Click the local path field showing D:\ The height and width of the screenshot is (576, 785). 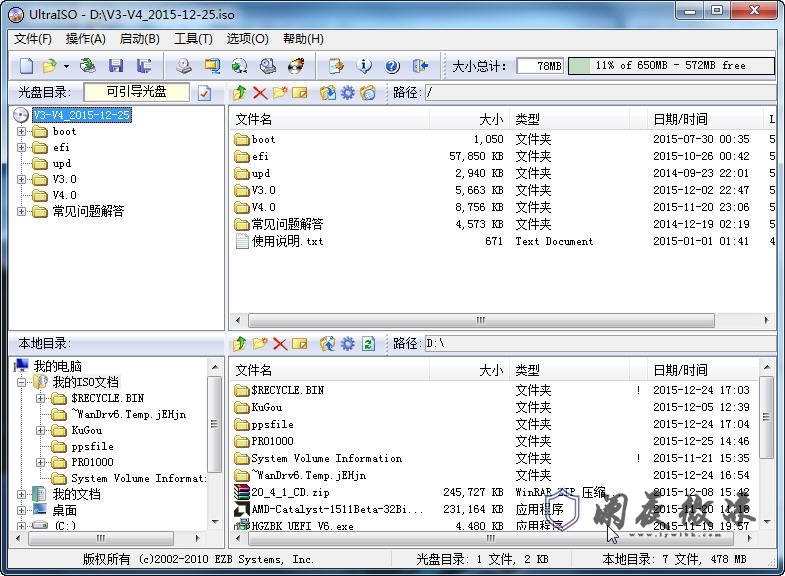pyautogui.click(x=600, y=344)
